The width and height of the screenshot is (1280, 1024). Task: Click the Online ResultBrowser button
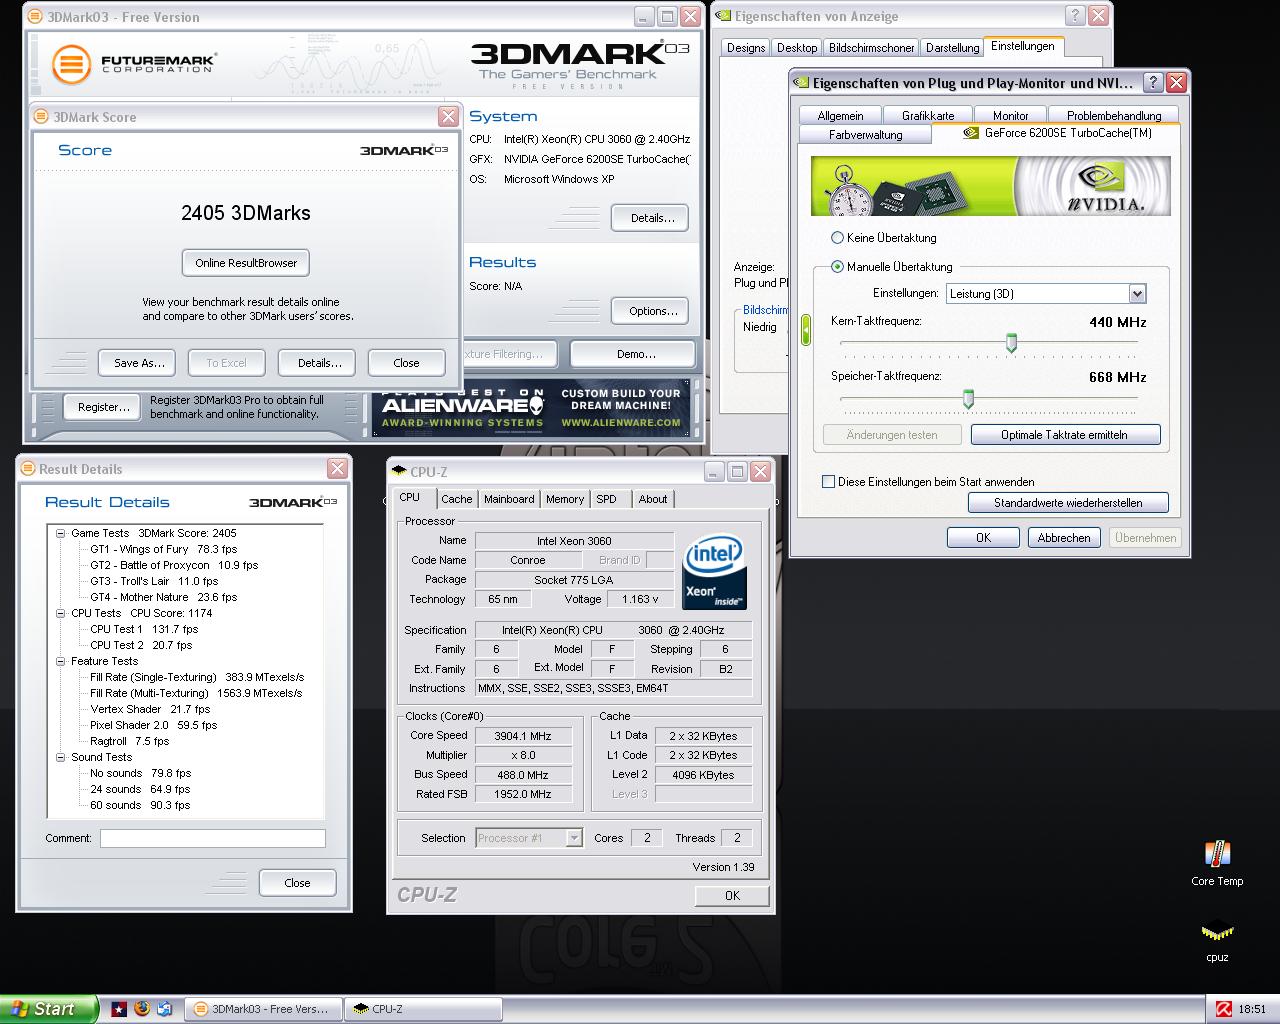coord(246,263)
